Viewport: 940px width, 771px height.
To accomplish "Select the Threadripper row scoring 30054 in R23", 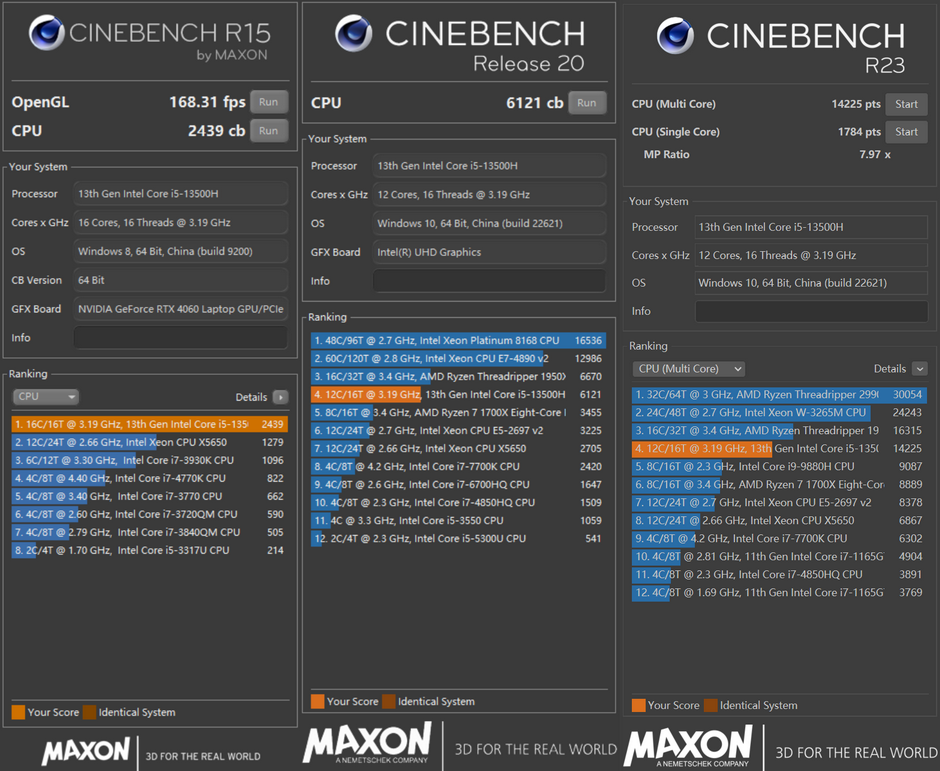I will (x=779, y=394).
